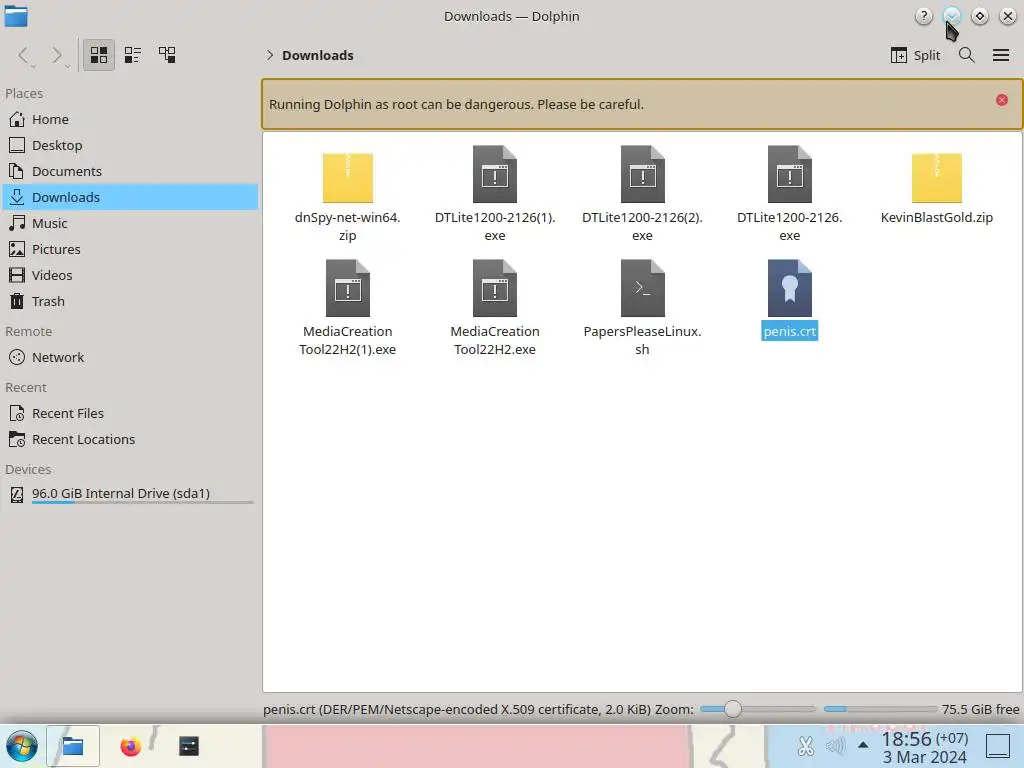The width and height of the screenshot is (1024, 768).
Task: Select Downloads in Places
Action: (x=129, y=197)
